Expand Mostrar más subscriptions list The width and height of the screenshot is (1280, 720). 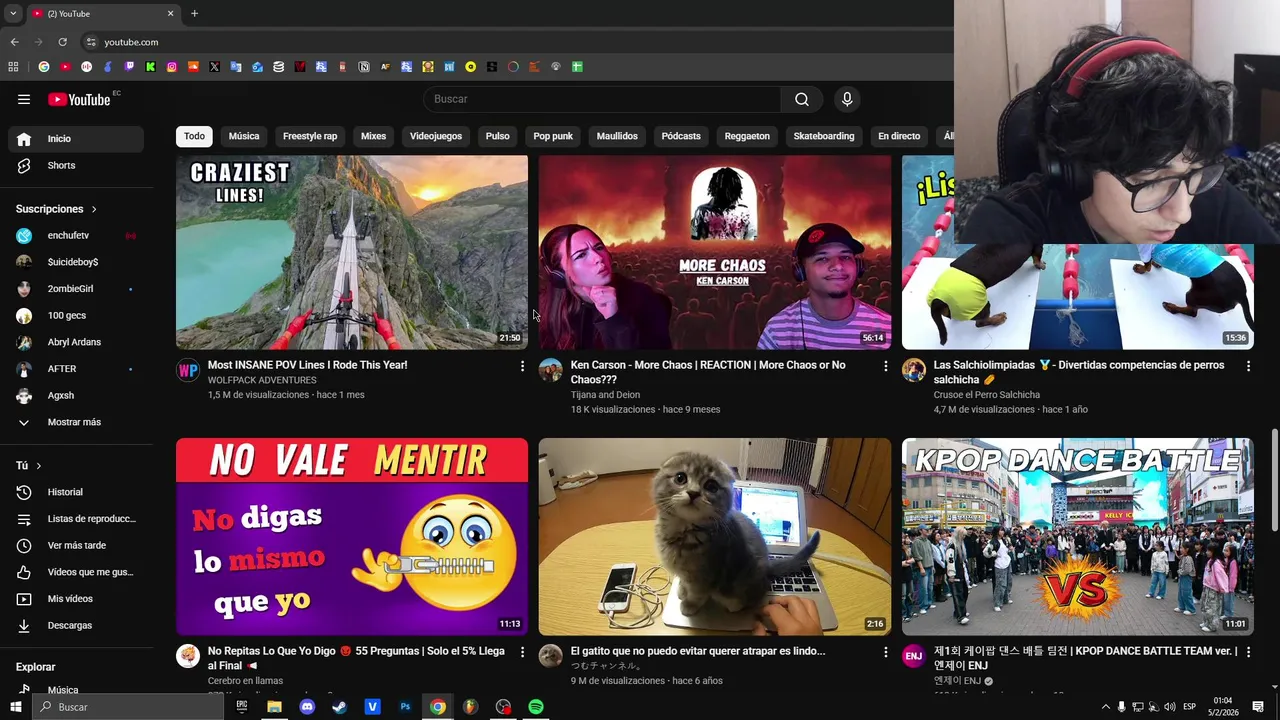pyautogui.click(x=76, y=422)
